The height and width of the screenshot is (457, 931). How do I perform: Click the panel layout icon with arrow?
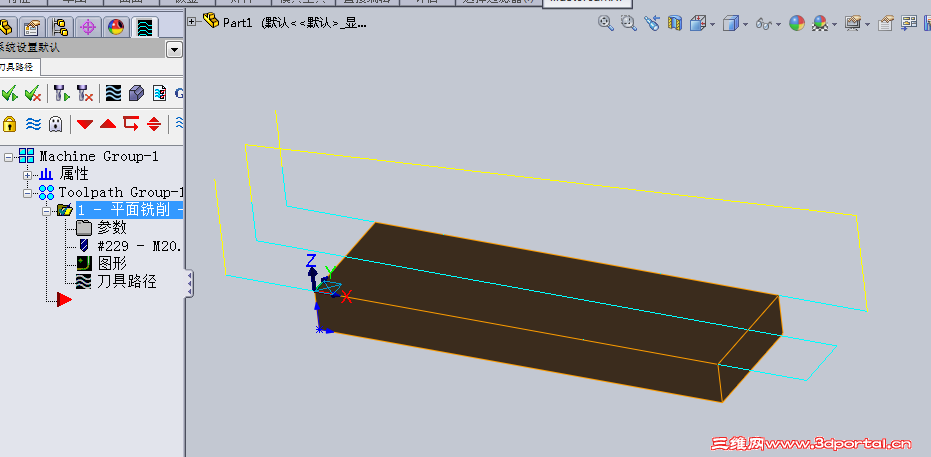coord(909,23)
